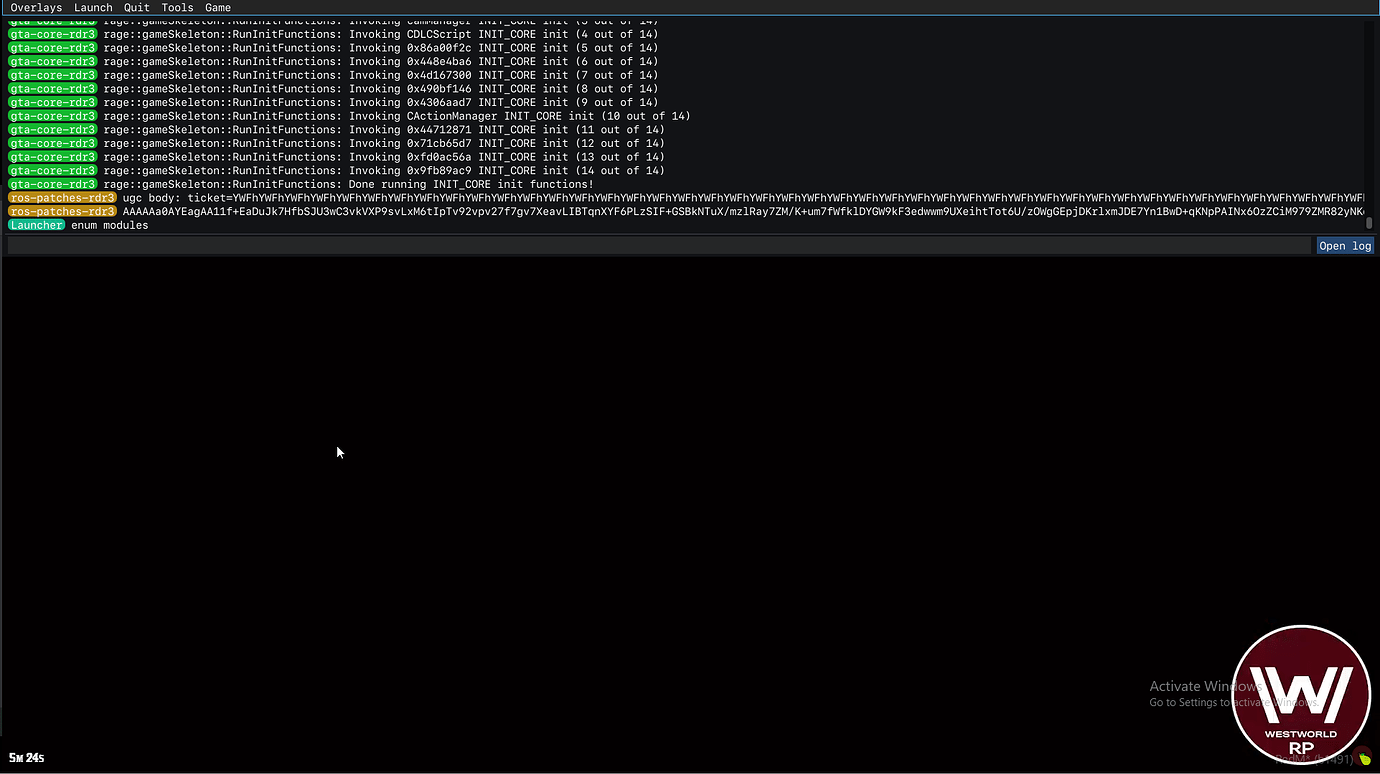Viewport: 1380px width, 774px height.
Task: Click the Westworld RP circular logo
Action: [x=1300, y=695]
